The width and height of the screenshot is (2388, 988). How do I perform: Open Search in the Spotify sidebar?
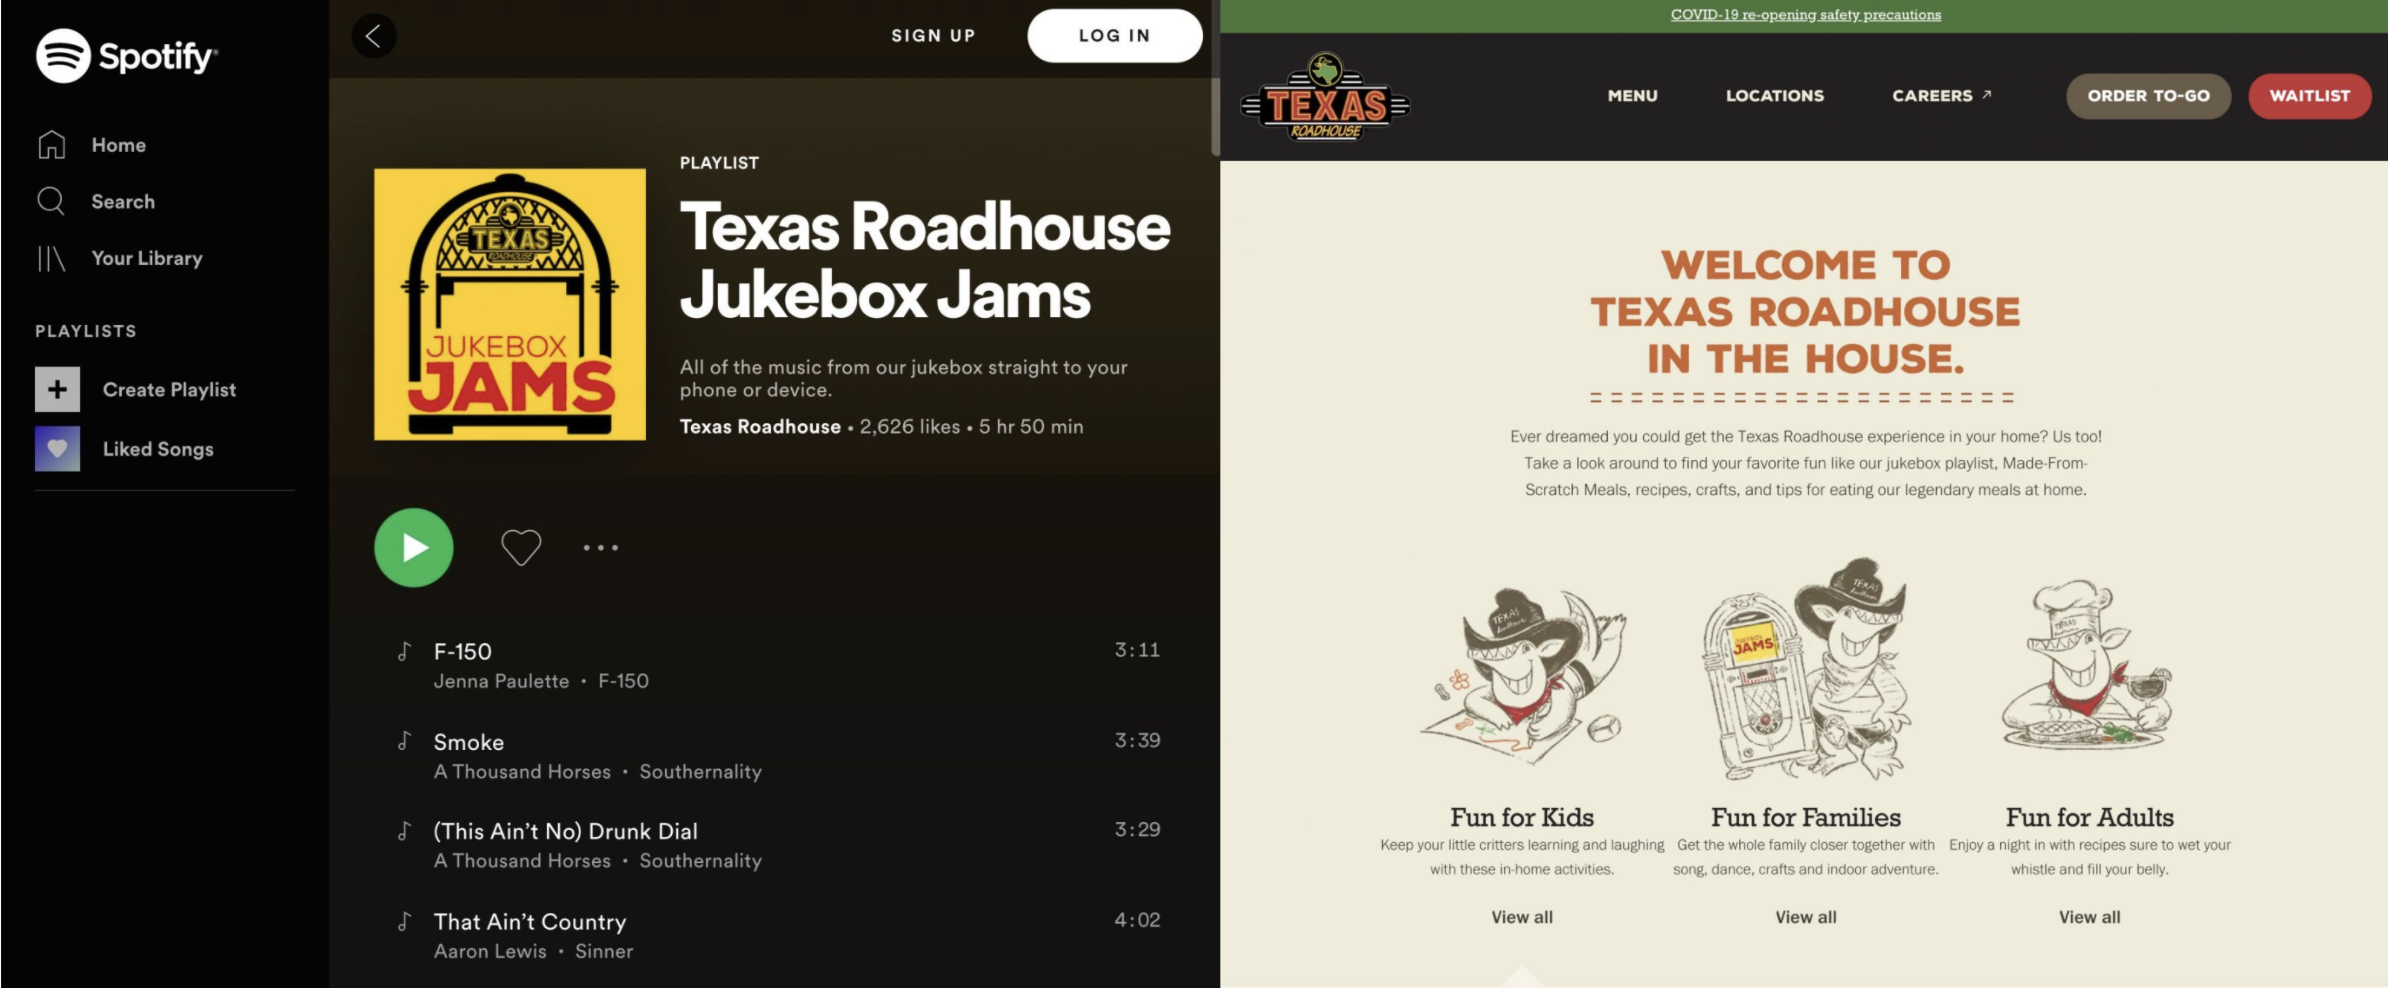123,201
